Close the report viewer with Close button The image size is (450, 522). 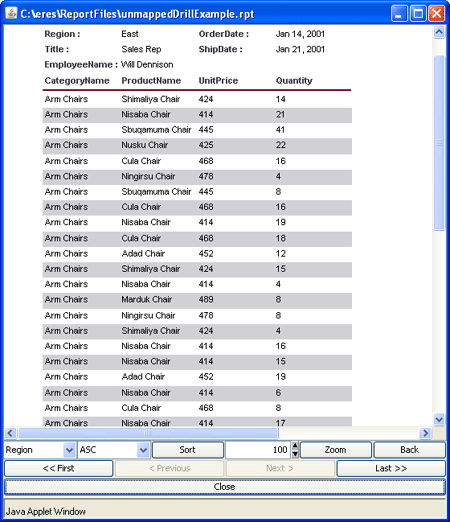tap(225, 487)
